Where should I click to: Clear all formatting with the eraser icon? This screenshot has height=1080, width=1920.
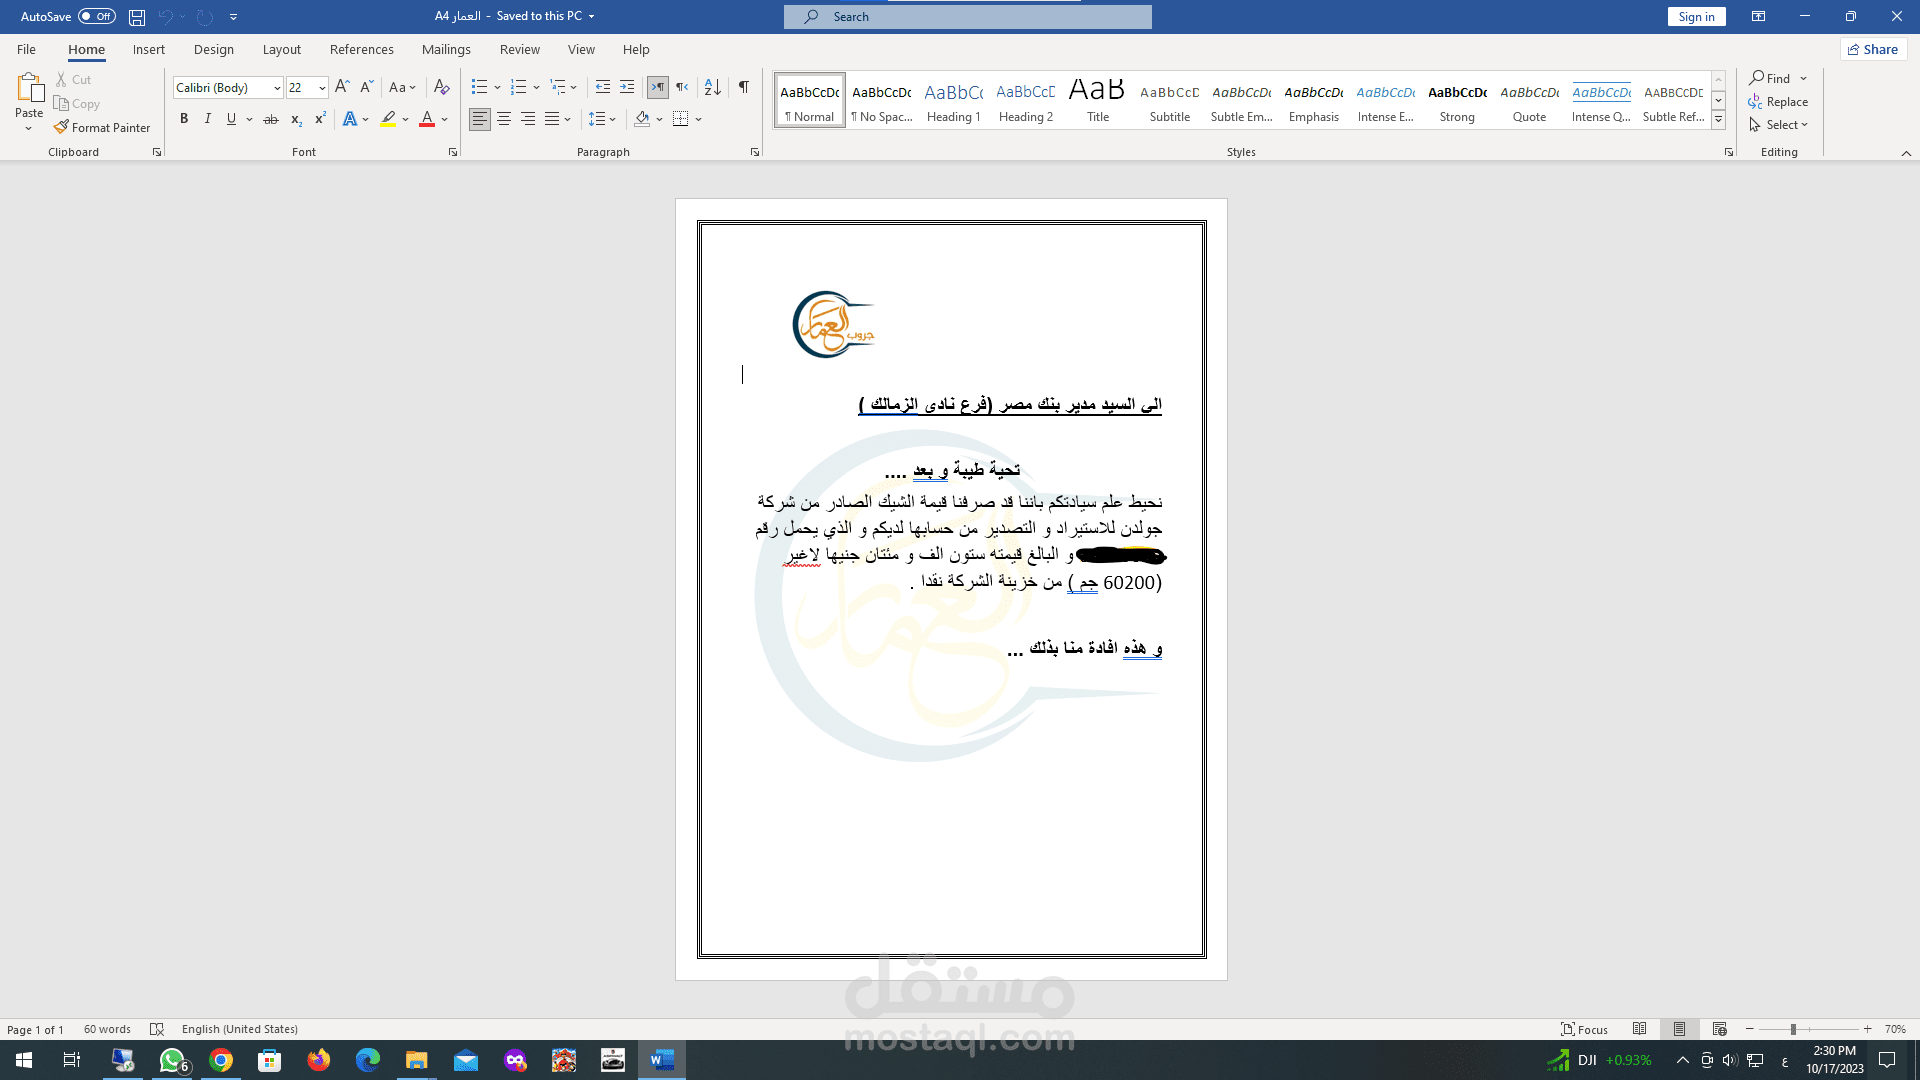pos(441,87)
